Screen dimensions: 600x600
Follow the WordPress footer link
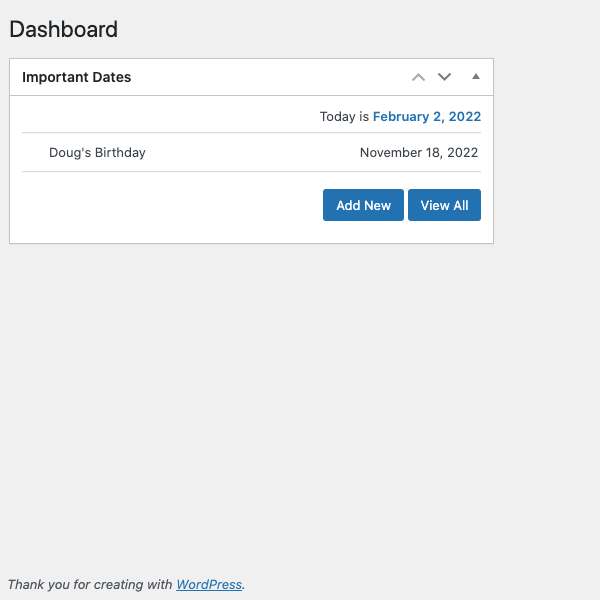click(209, 584)
